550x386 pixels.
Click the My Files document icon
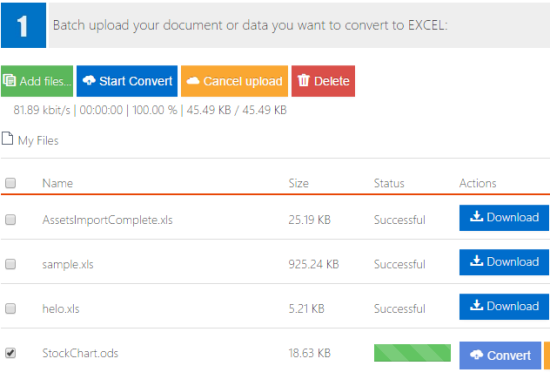pyautogui.click(x=7, y=138)
